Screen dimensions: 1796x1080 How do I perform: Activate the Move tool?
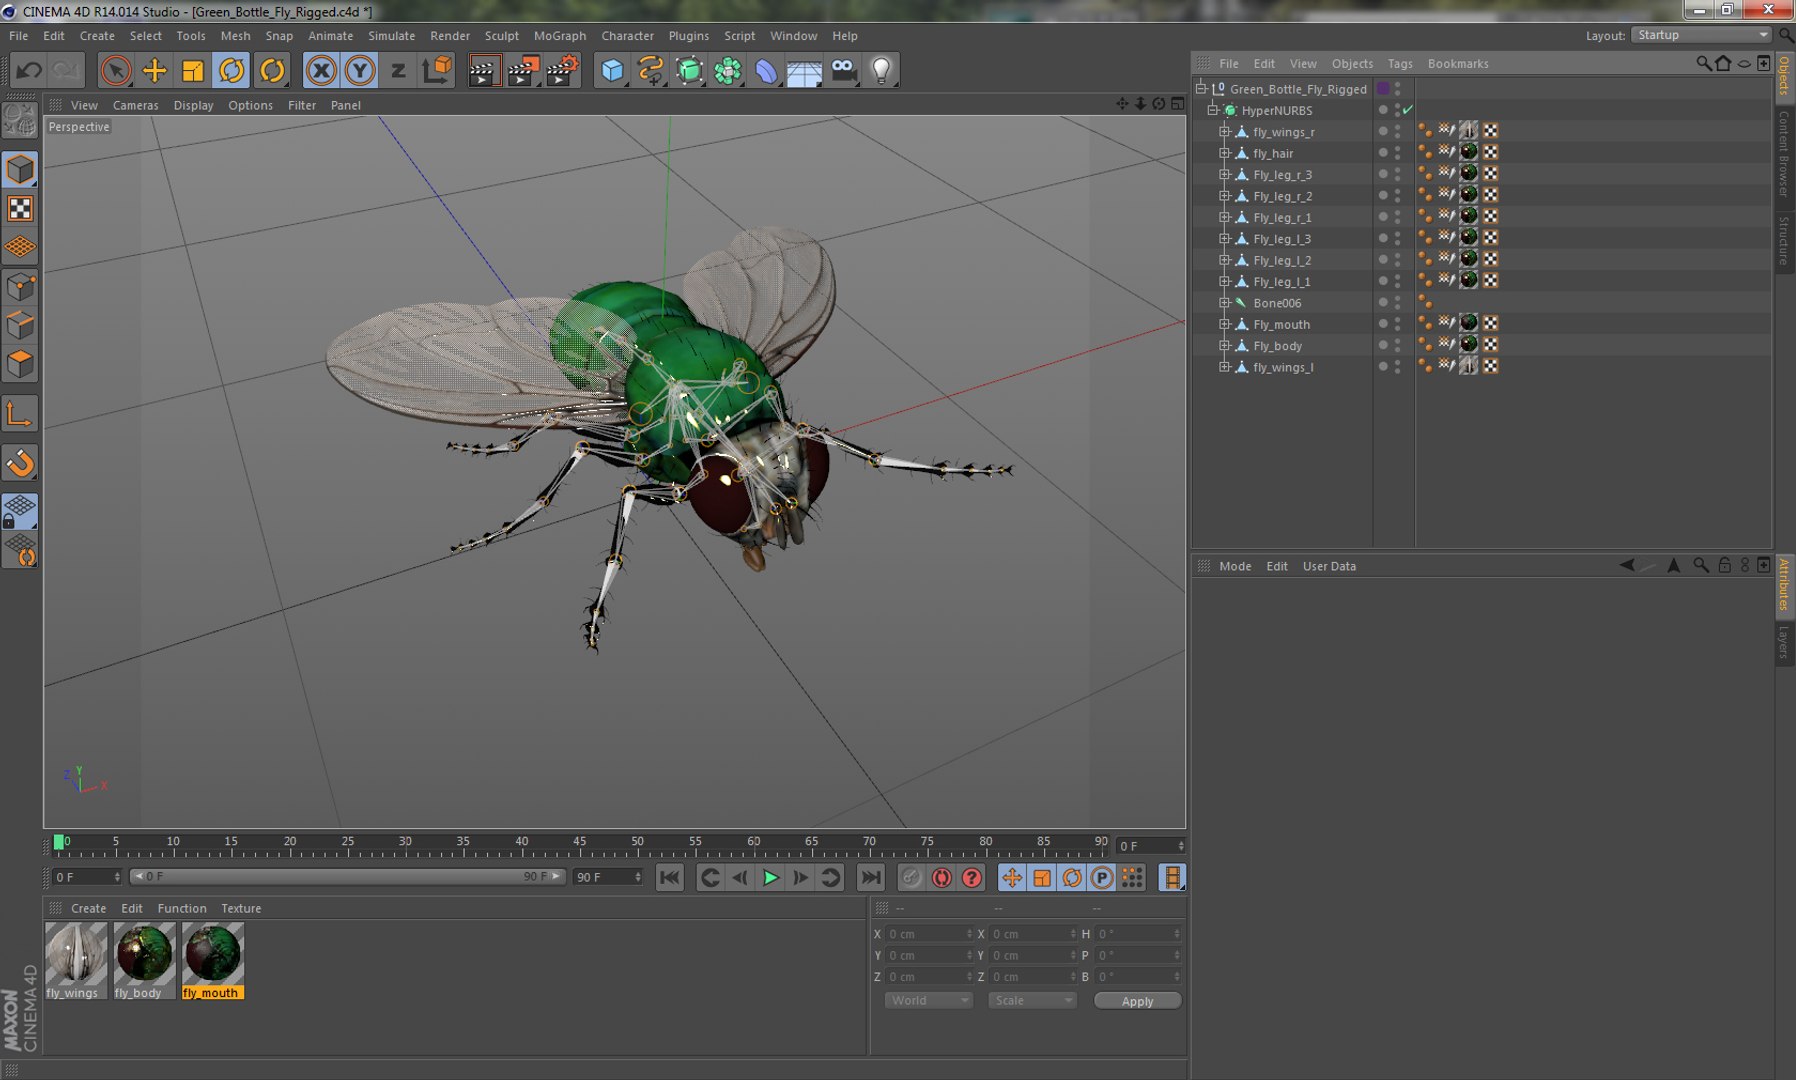coord(155,70)
